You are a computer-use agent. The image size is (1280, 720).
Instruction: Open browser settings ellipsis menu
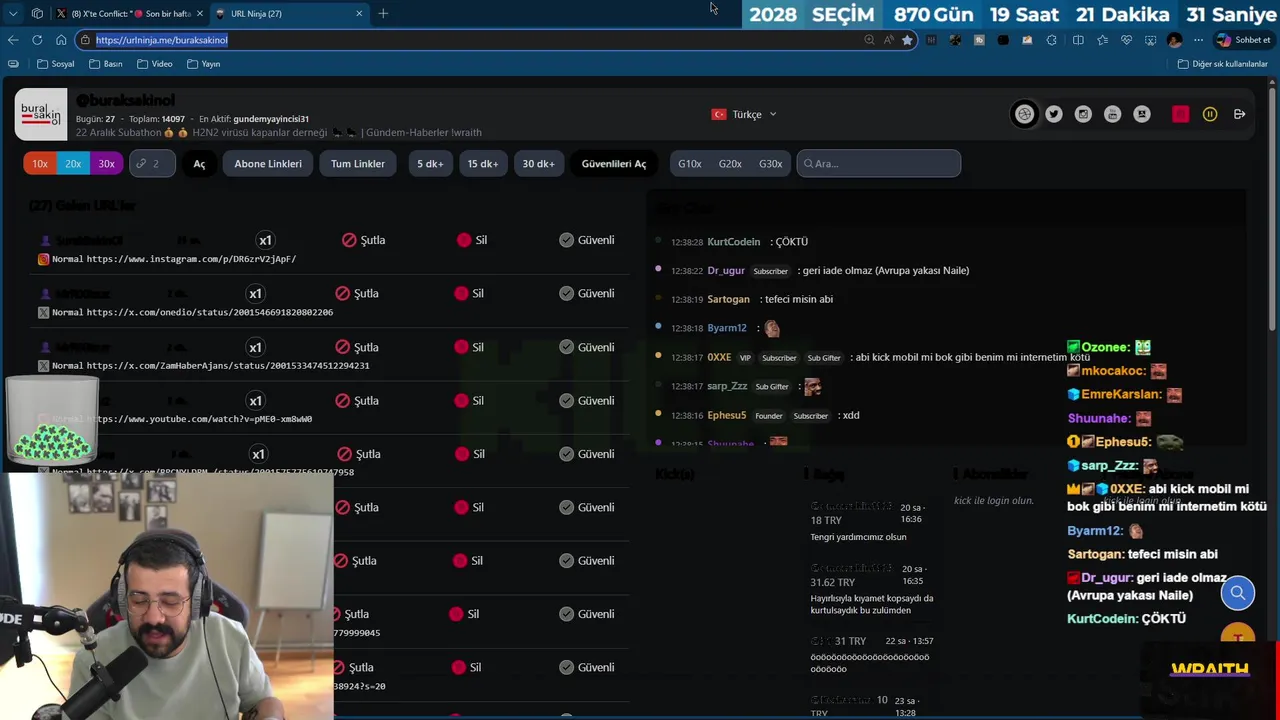coord(1198,40)
